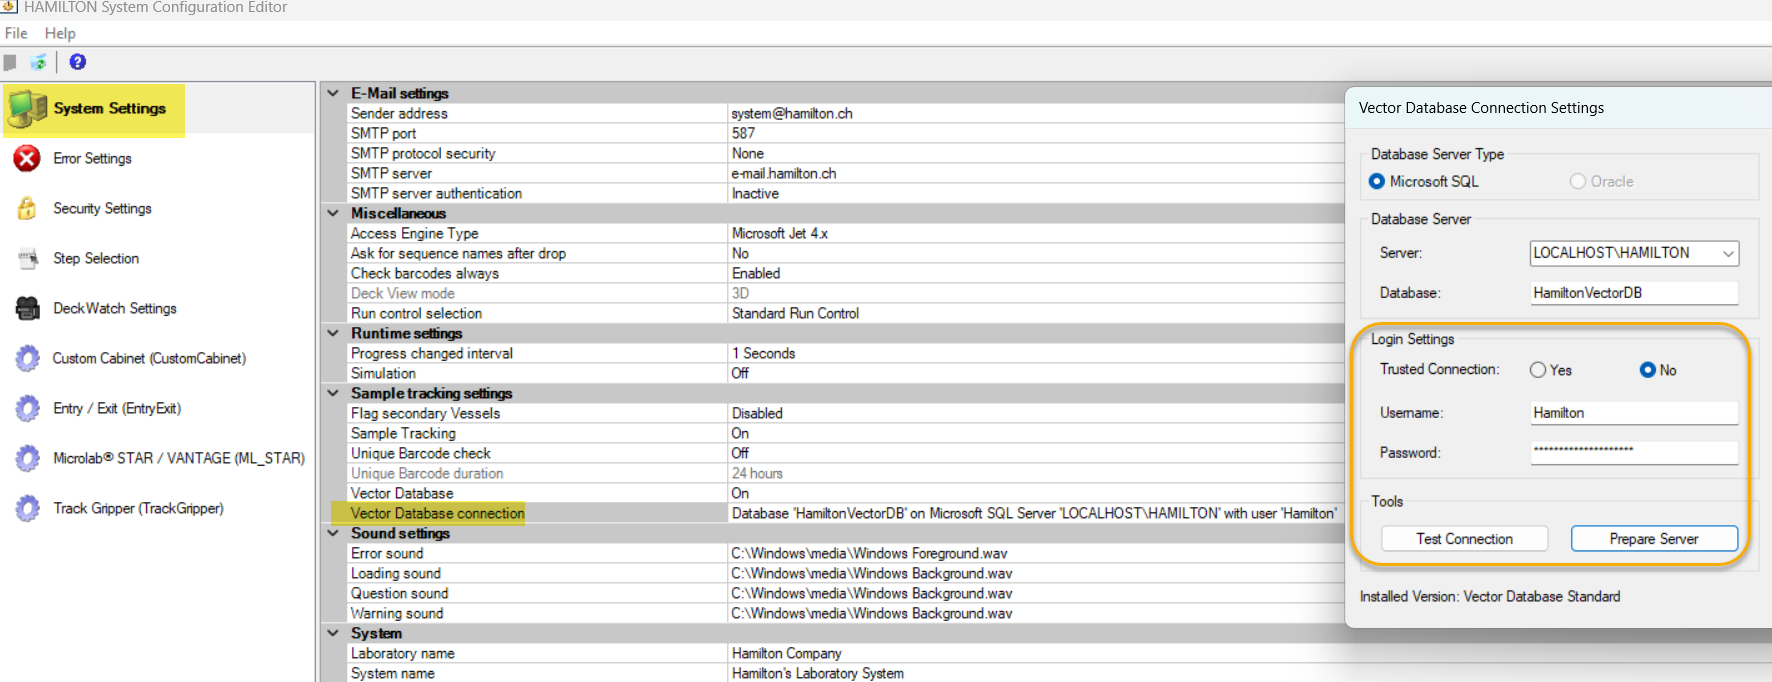
Task: Click into the Username input field
Action: [1633, 413]
